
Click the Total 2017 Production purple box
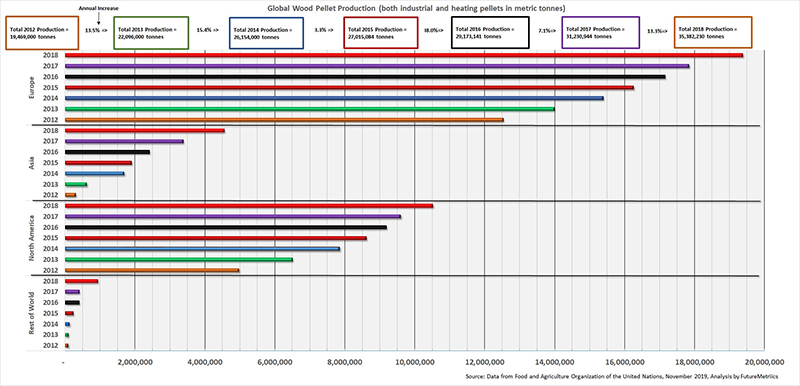pos(601,33)
